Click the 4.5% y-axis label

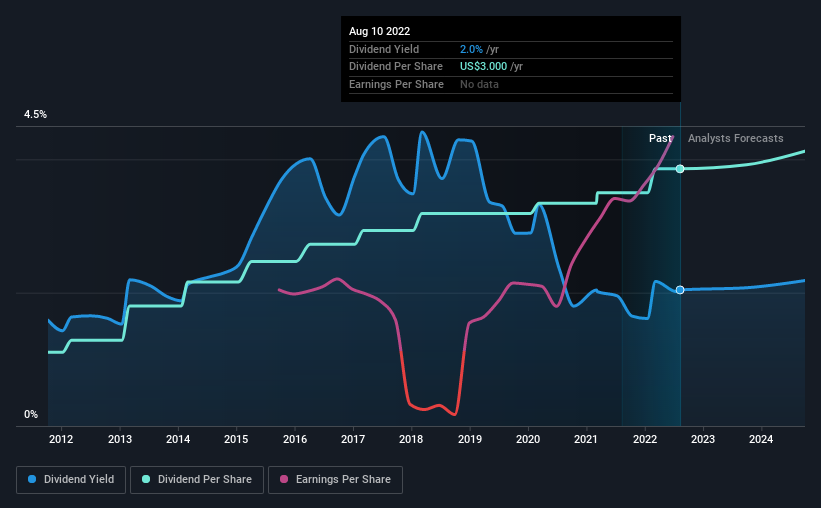pos(35,114)
